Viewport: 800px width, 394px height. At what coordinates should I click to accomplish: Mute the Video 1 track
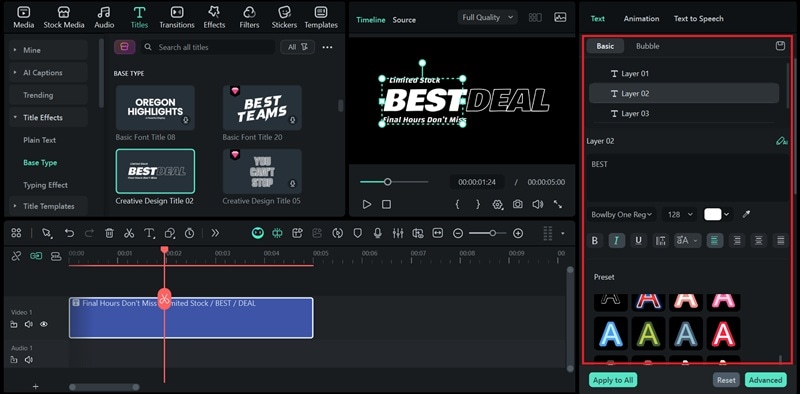click(29, 324)
